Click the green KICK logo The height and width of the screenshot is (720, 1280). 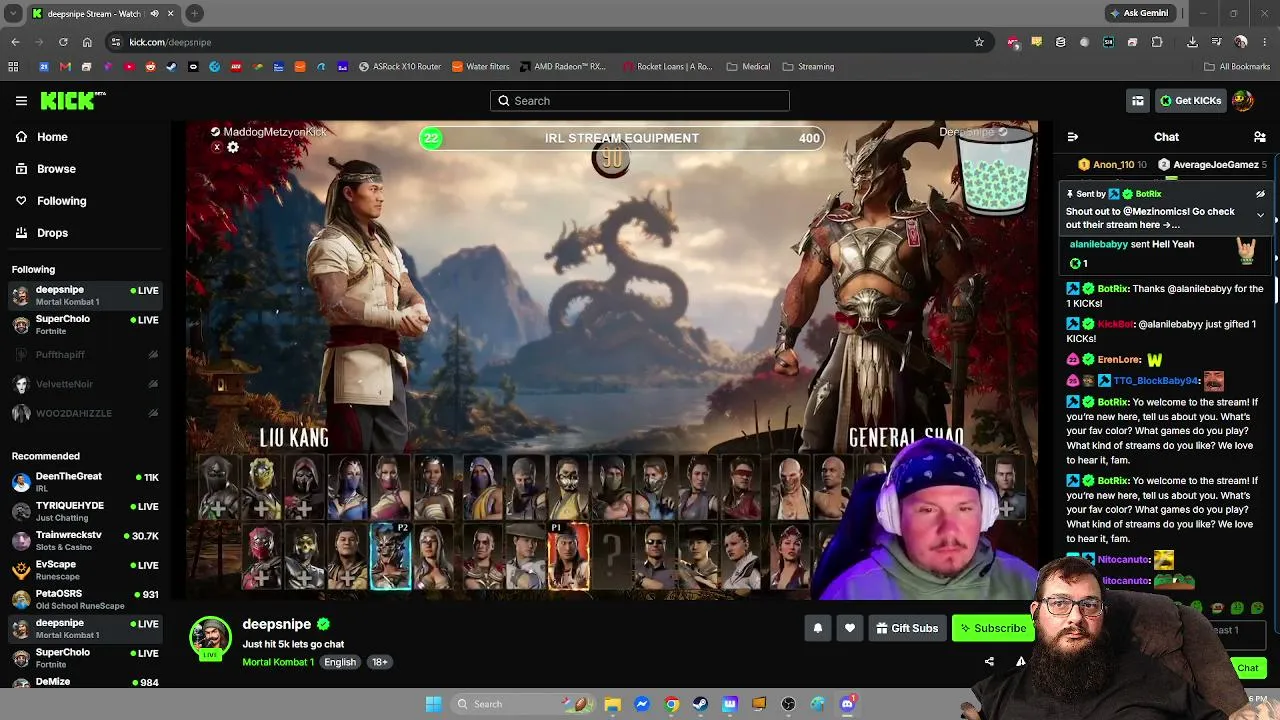(x=72, y=100)
